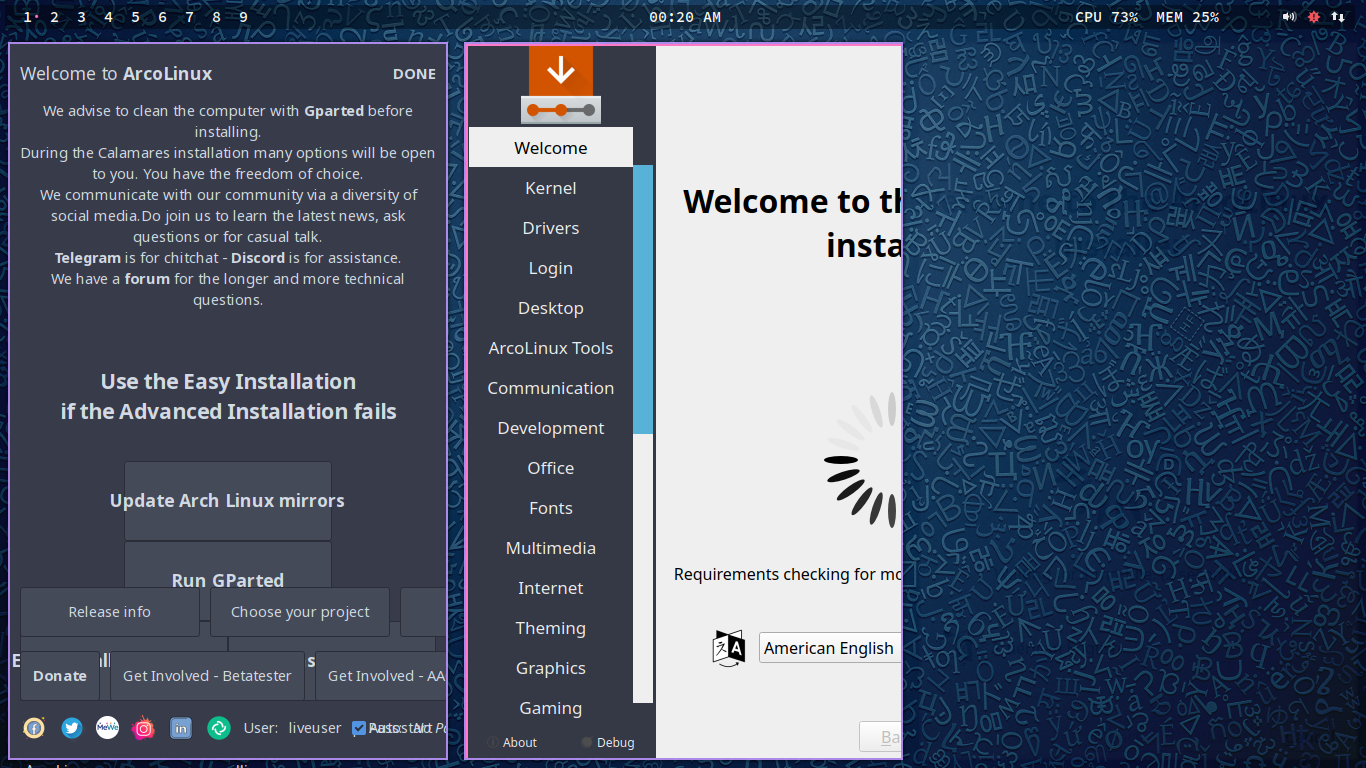This screenshot has width=1366, height=768.
Task: Open the LinkedIn icon link
Action: (181, 728)
